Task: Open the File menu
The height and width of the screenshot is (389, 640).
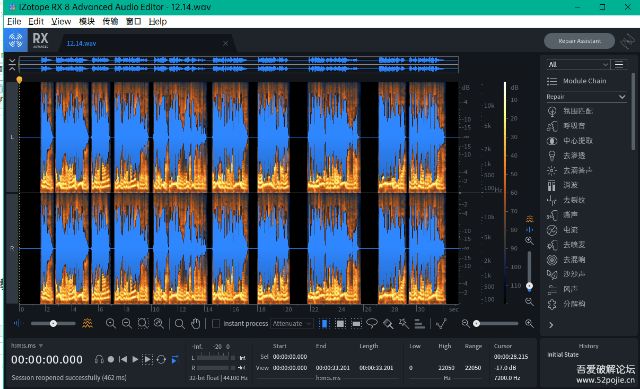Action: [x=14, y=22]
